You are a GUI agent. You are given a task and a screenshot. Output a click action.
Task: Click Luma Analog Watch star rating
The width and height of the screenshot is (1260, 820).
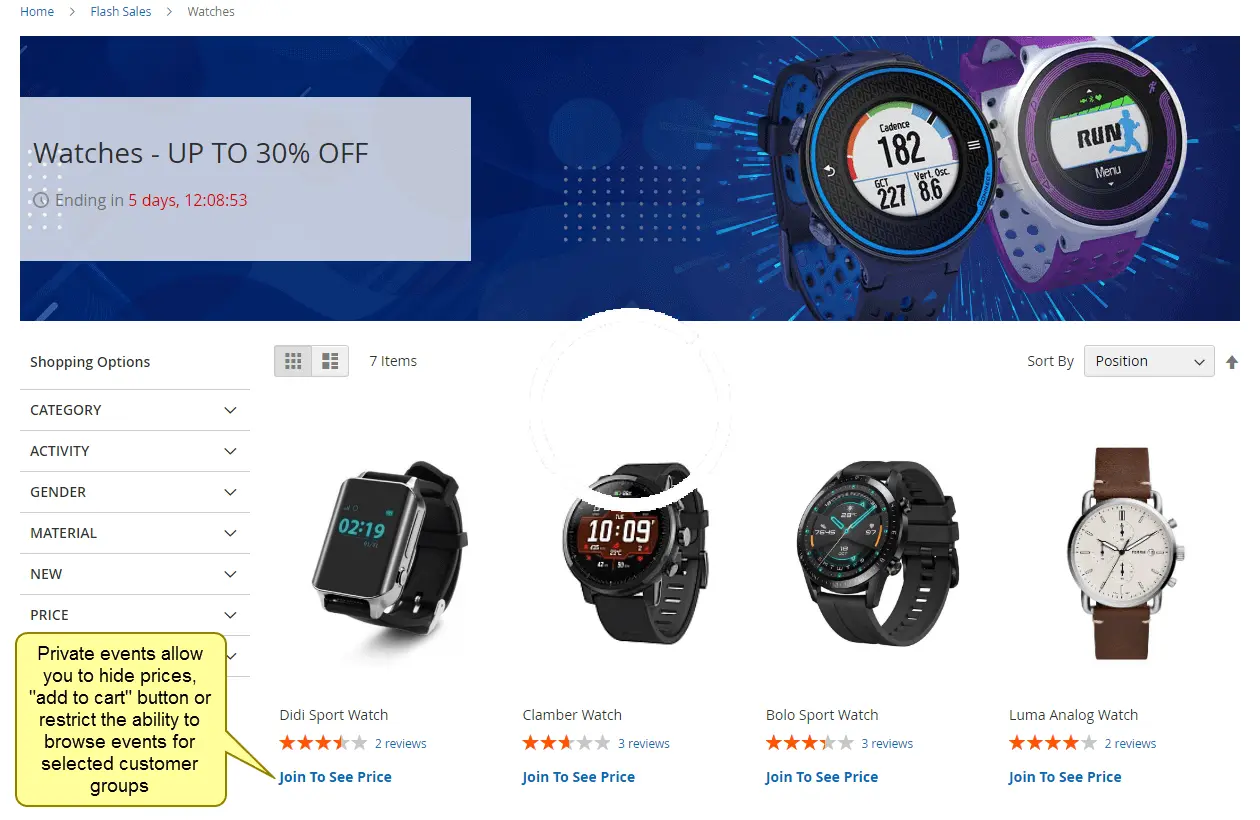tap(1053, 743)
